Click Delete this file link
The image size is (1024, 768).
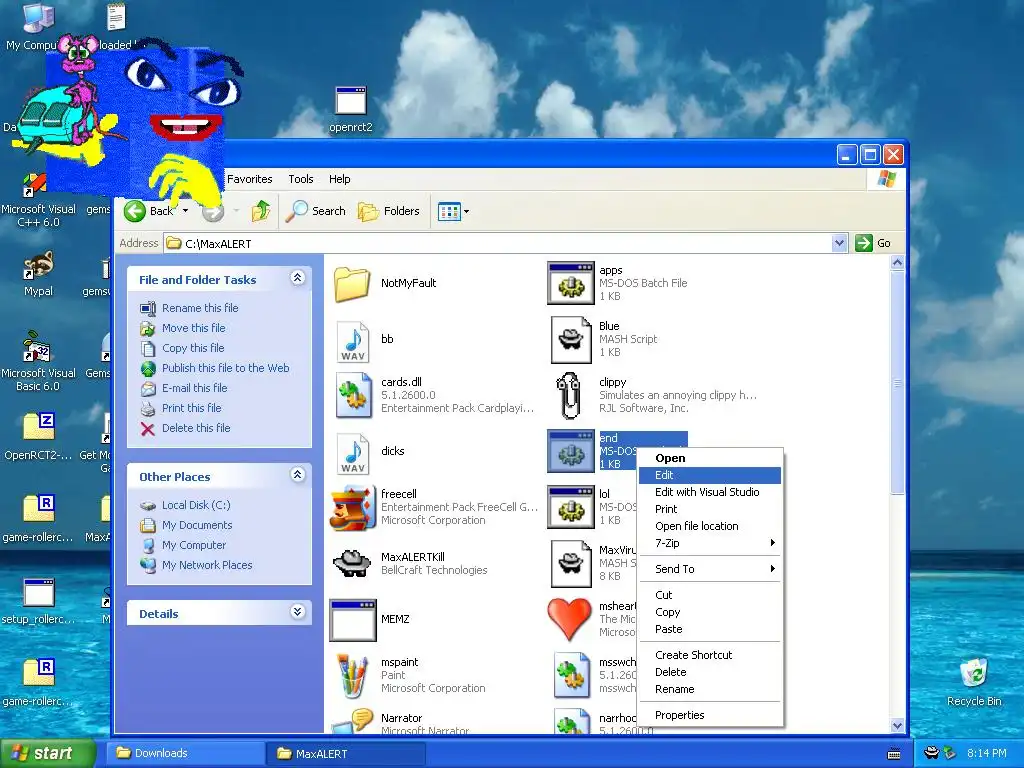[x=196, y=428]
